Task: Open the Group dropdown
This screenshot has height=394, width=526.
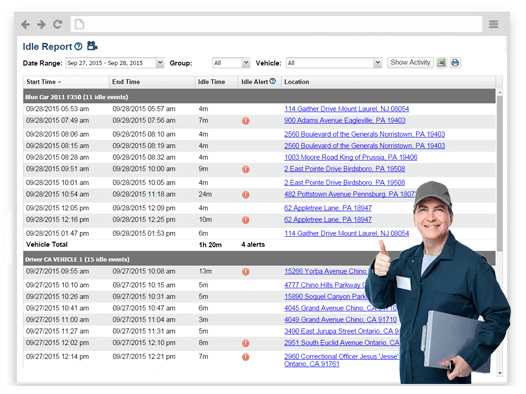Action: [246, 63]
